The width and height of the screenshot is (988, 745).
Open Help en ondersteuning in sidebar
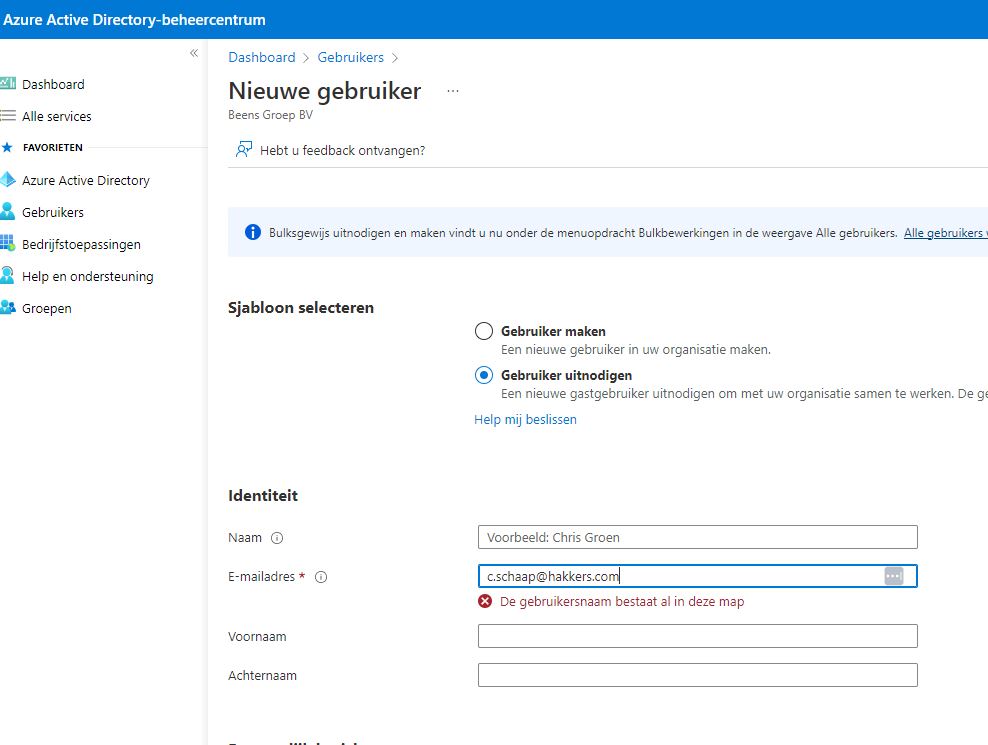click(88, 277)
